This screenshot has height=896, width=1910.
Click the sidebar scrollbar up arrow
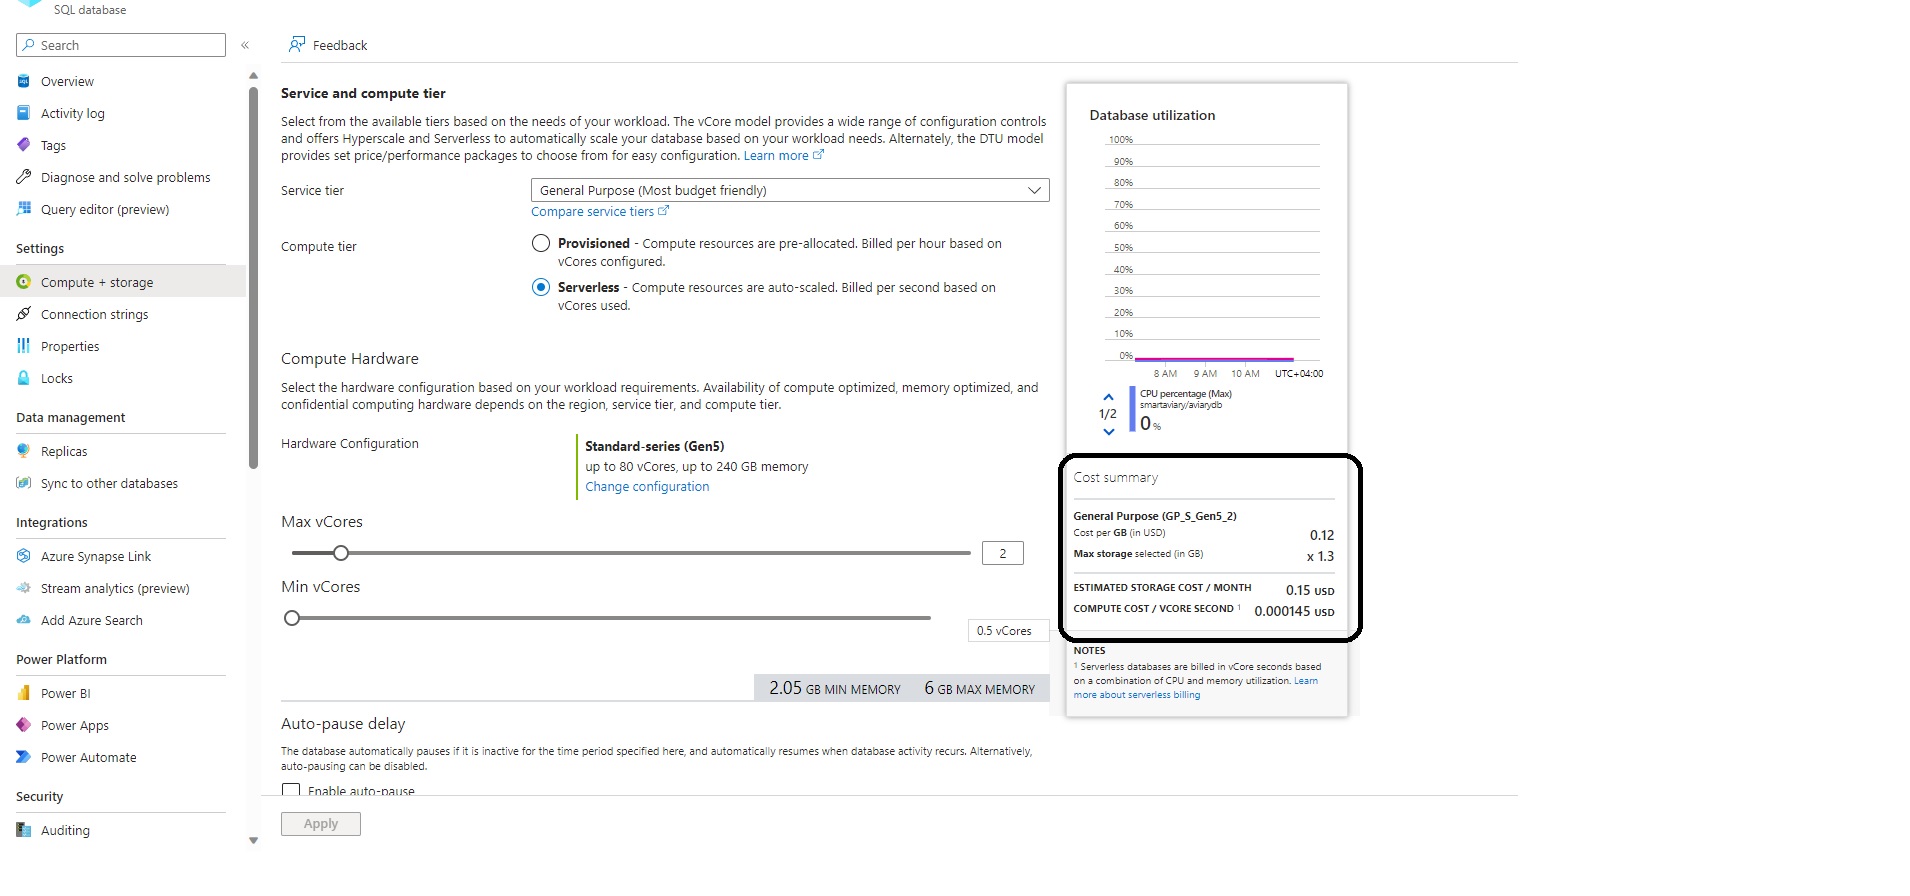point(253,75)
